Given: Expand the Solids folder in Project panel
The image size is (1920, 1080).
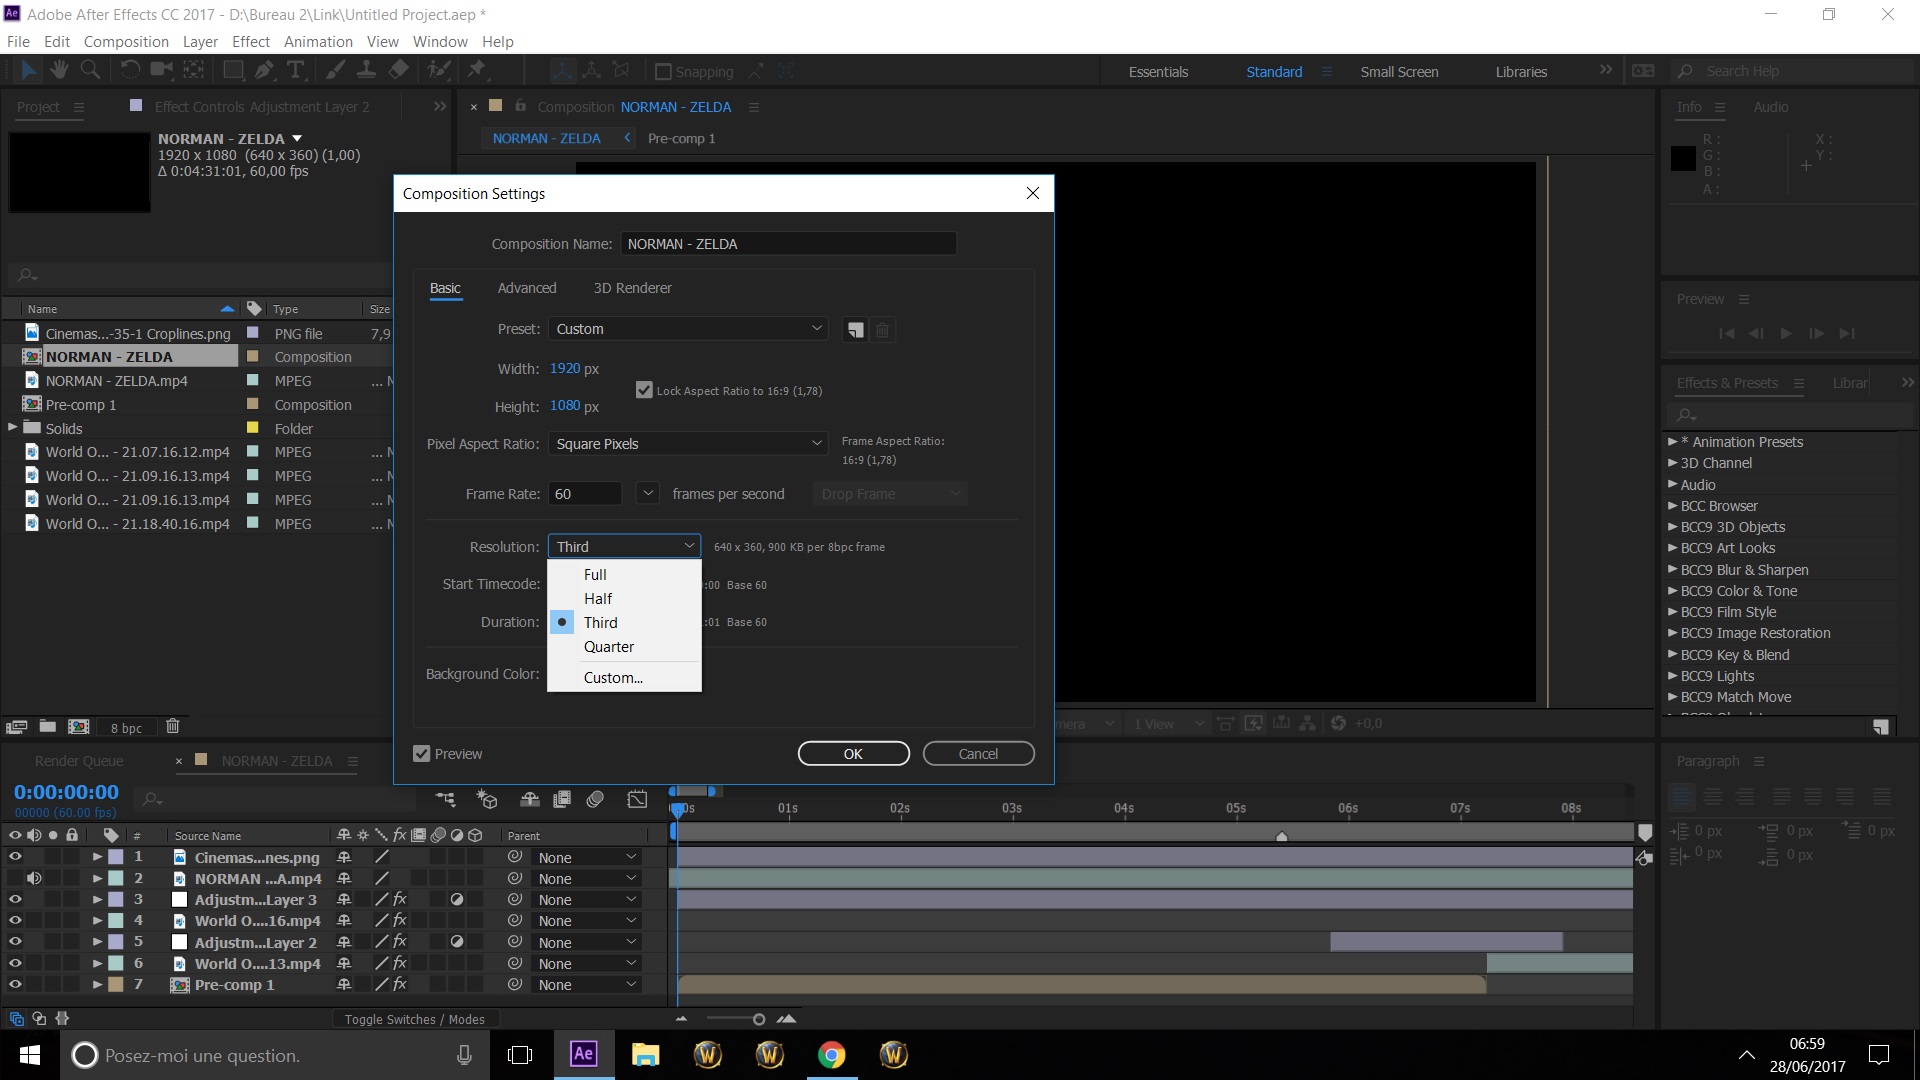Looking at the screenshot, I should point(13,428).
